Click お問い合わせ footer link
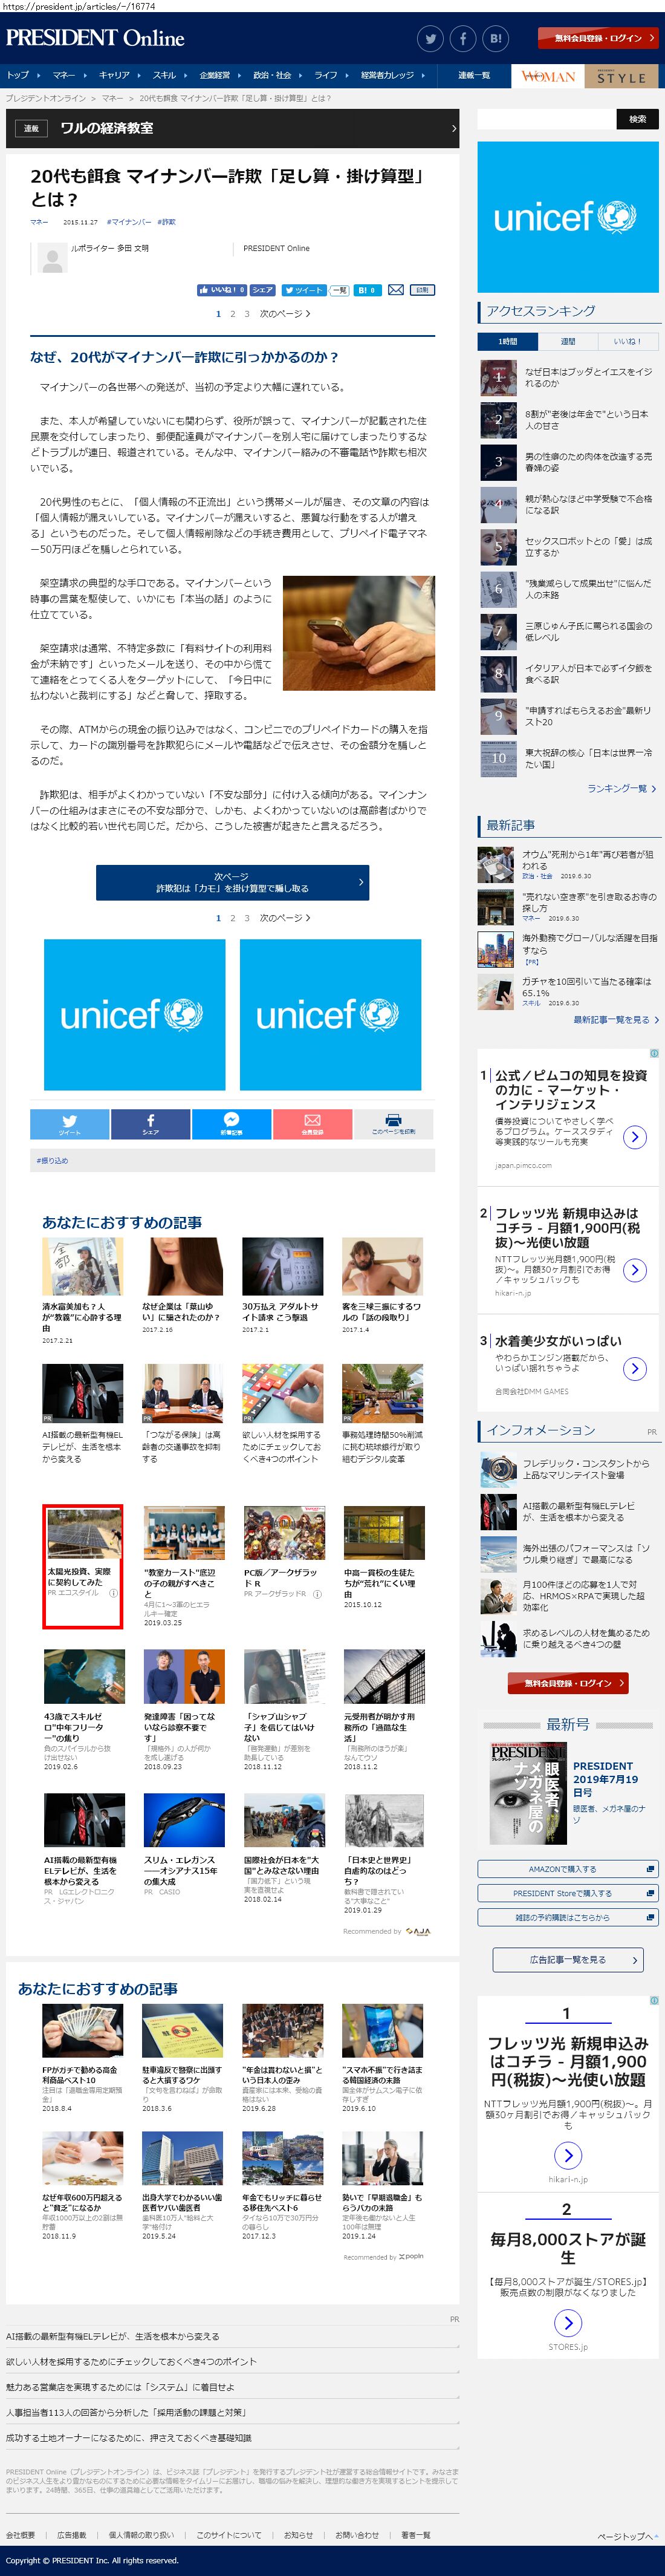This screenshot has height=2576, width=665. click(357, 2535)
